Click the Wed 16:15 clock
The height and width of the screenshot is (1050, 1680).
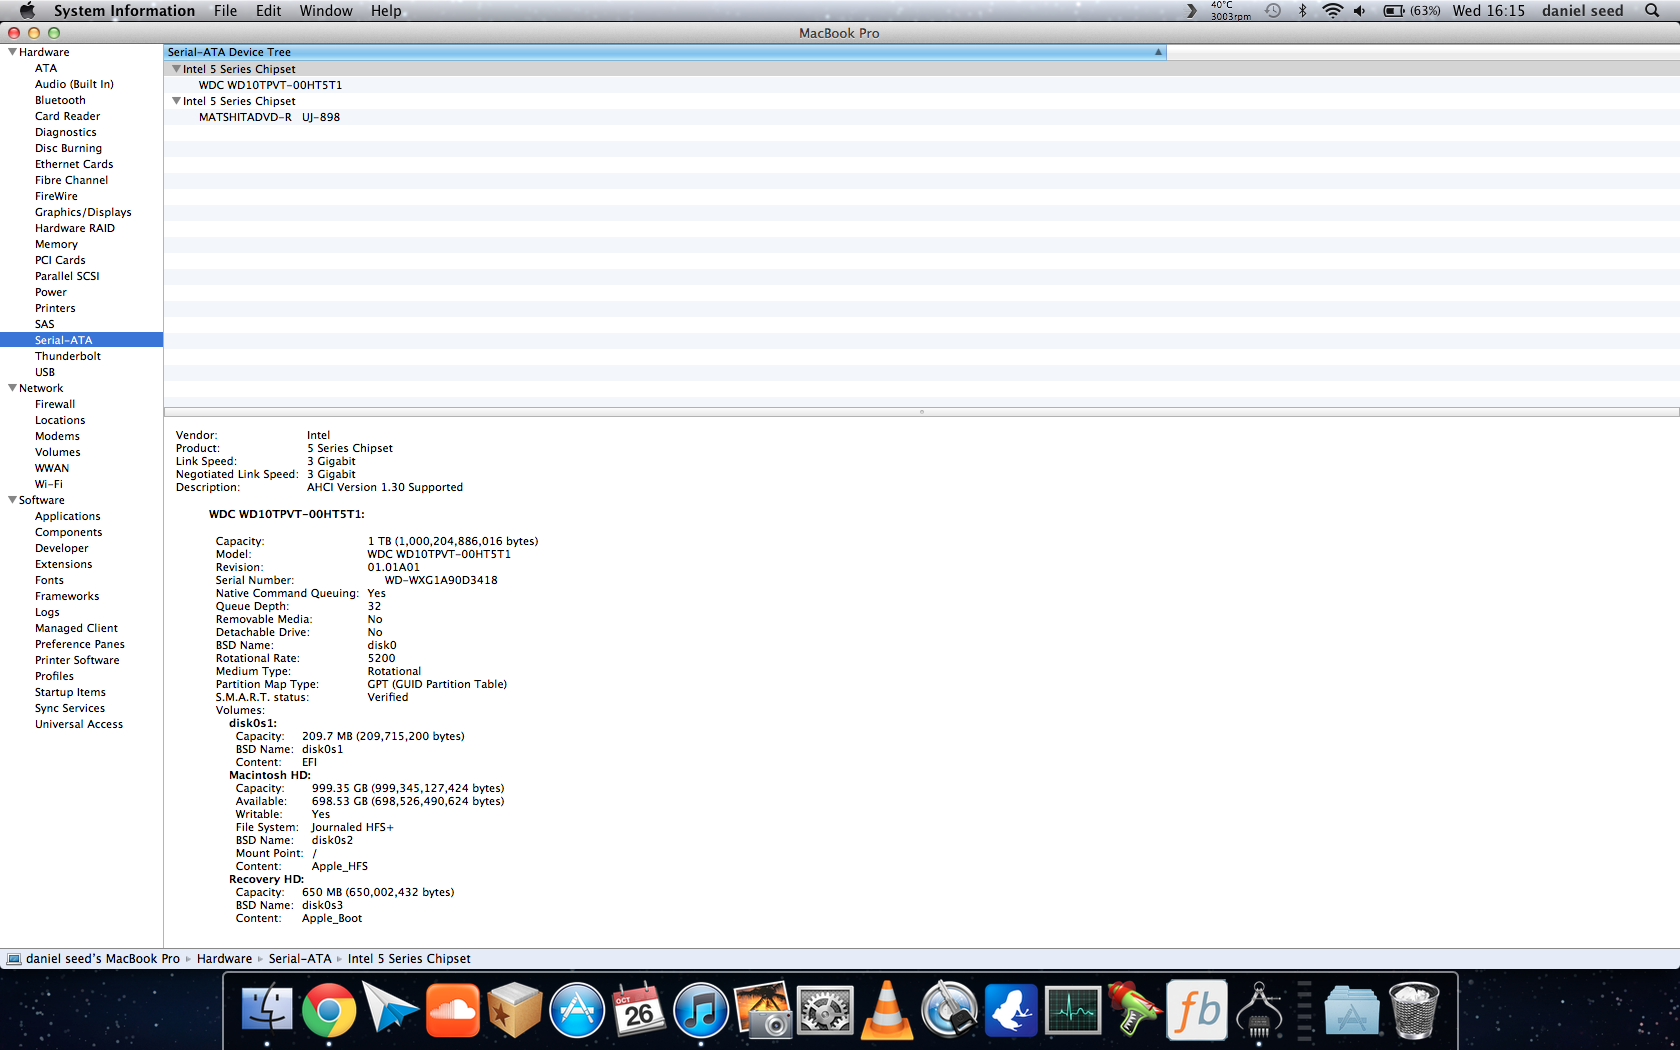[1488, 10]
